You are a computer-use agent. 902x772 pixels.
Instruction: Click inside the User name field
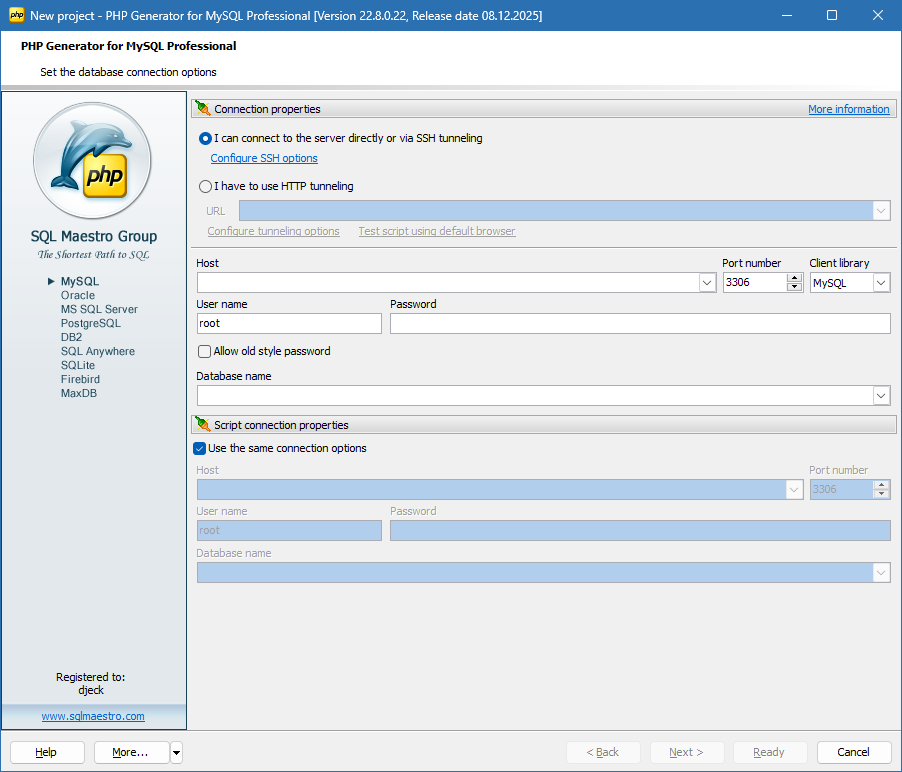point(288,323)
